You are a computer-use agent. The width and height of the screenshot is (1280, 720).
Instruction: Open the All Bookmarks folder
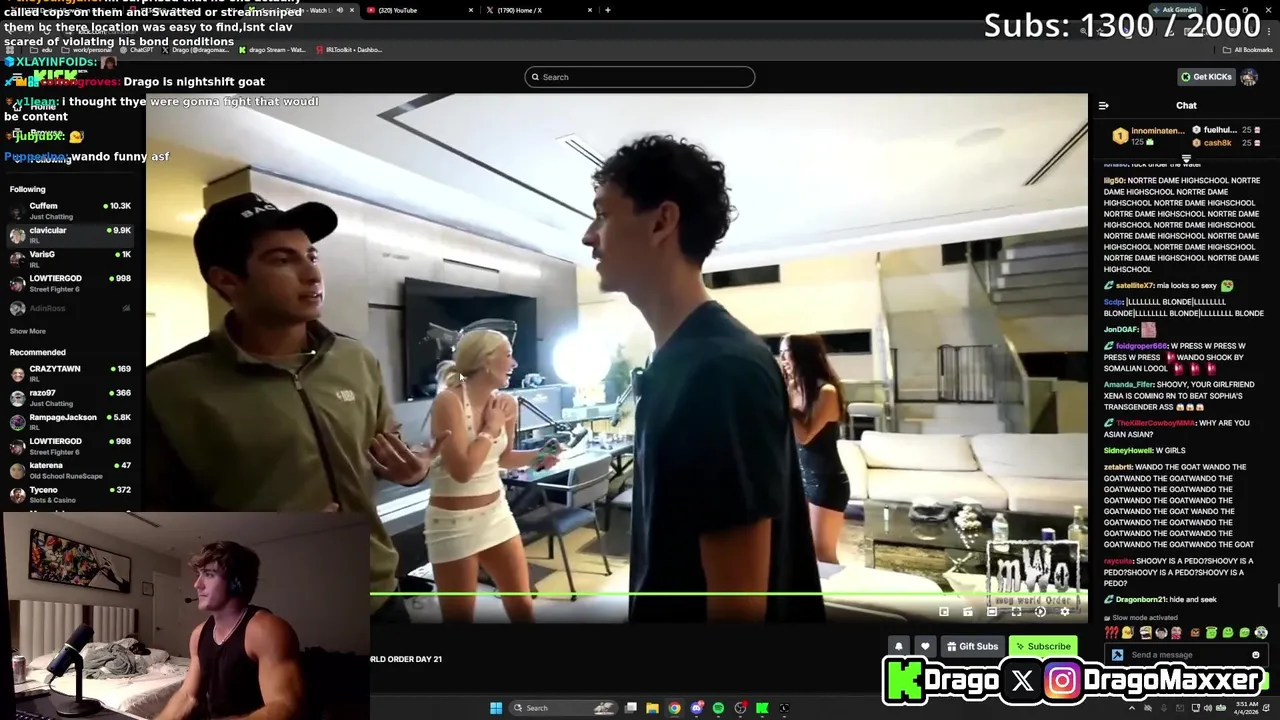1247,49
